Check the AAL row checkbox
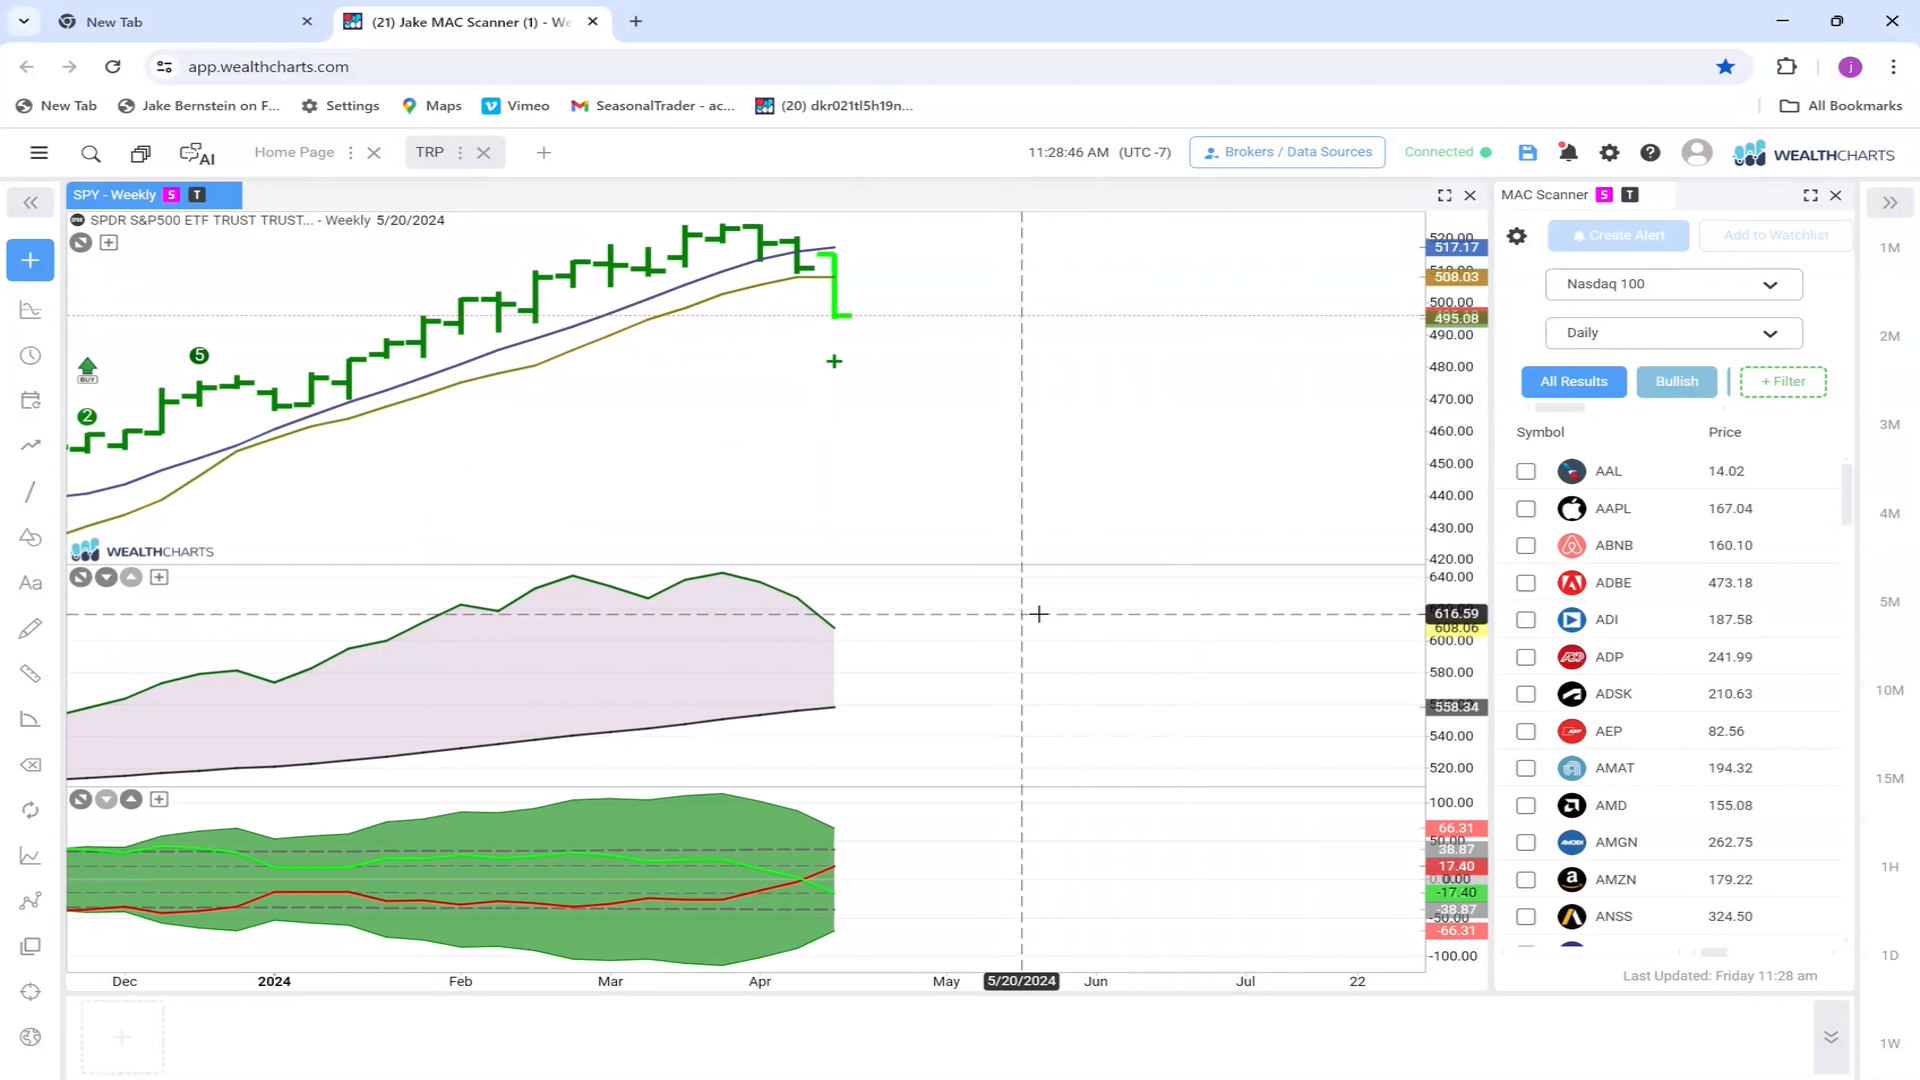Viewport: 1920px width, 1080px height. (1526, 471)
